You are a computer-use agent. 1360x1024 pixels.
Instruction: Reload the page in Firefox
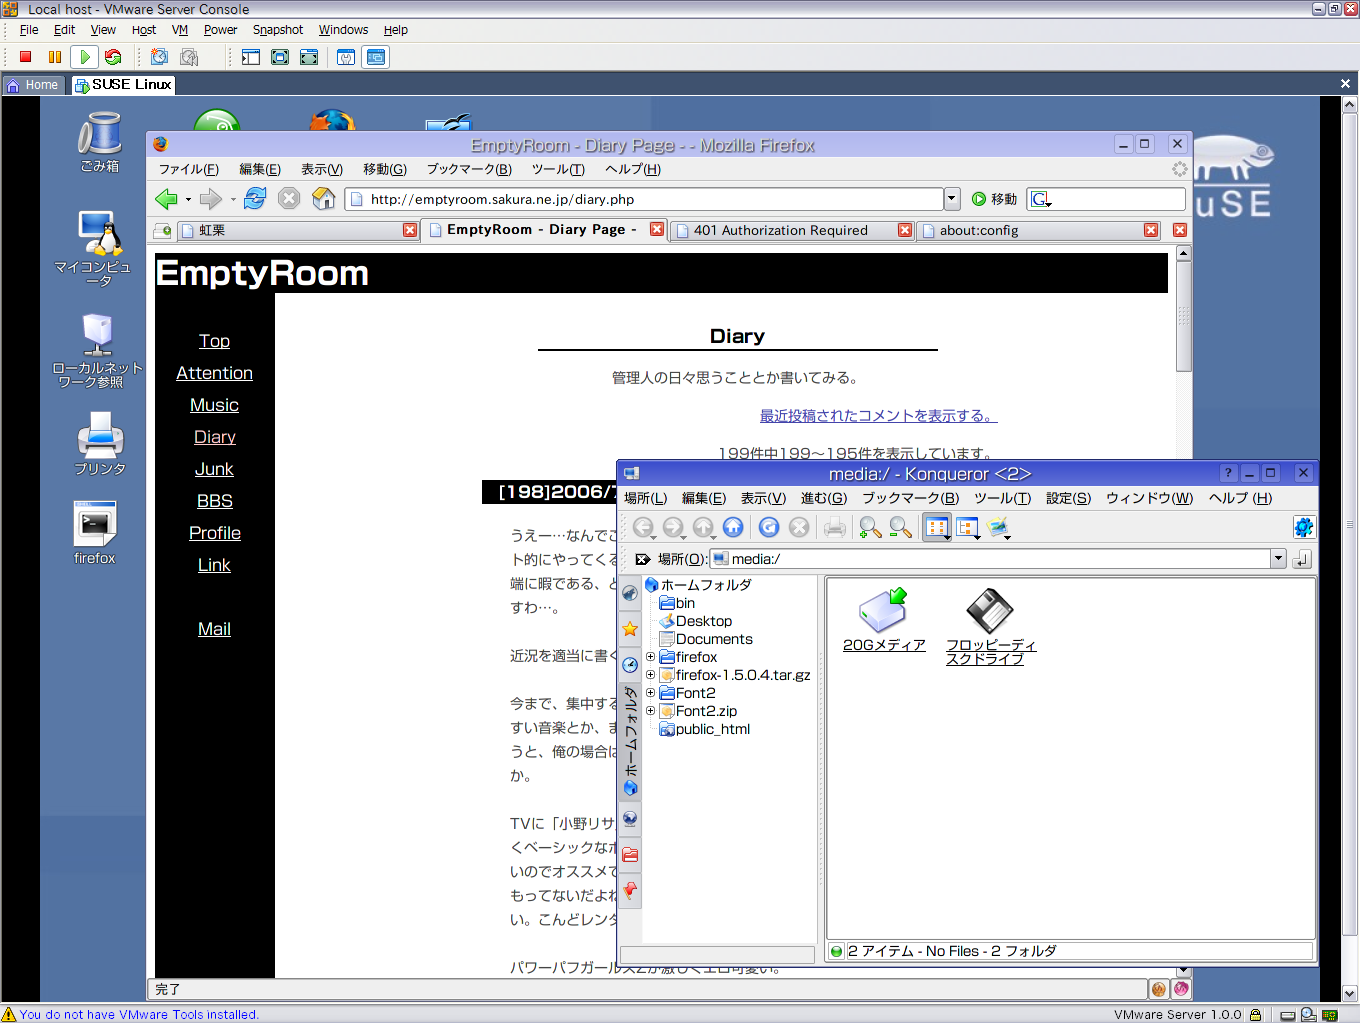(x=255, y=198)
